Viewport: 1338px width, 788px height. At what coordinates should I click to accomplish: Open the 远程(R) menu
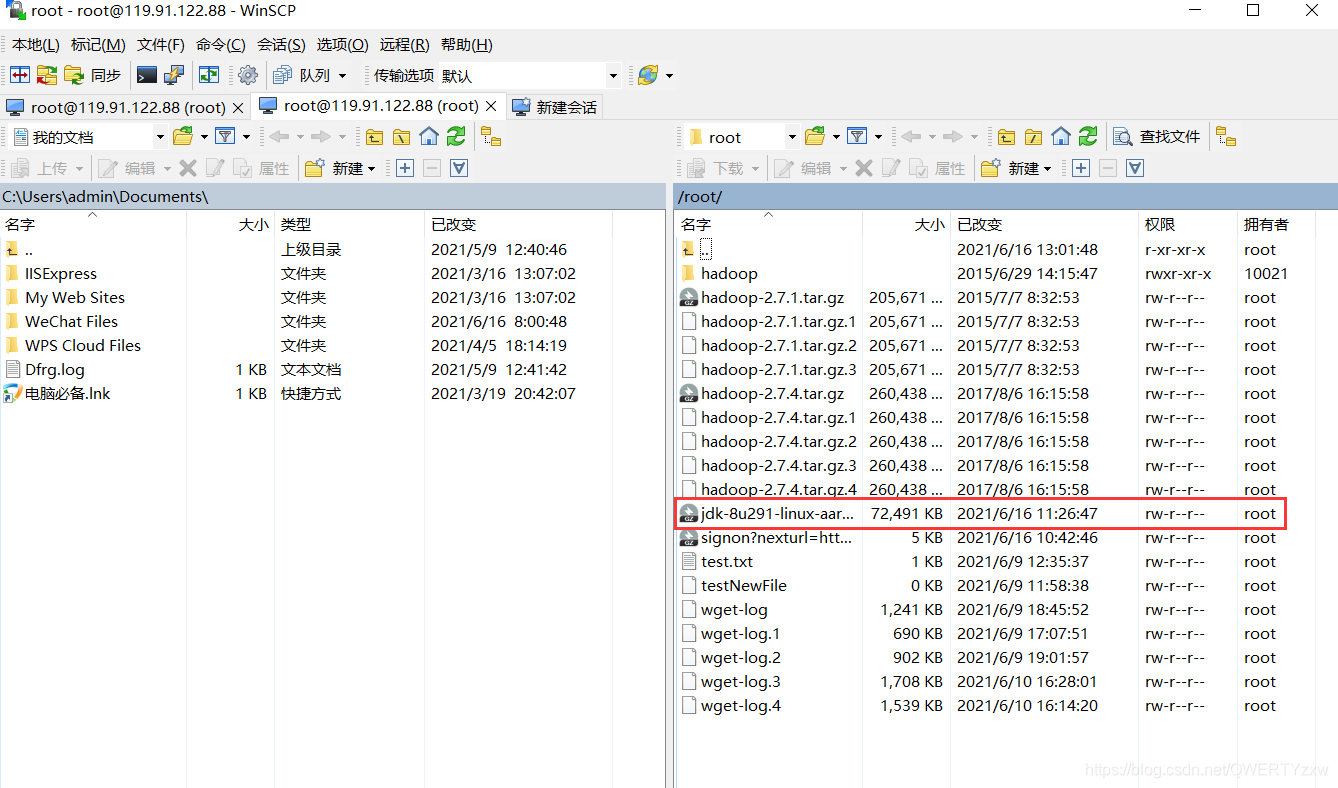click(405, 45)
